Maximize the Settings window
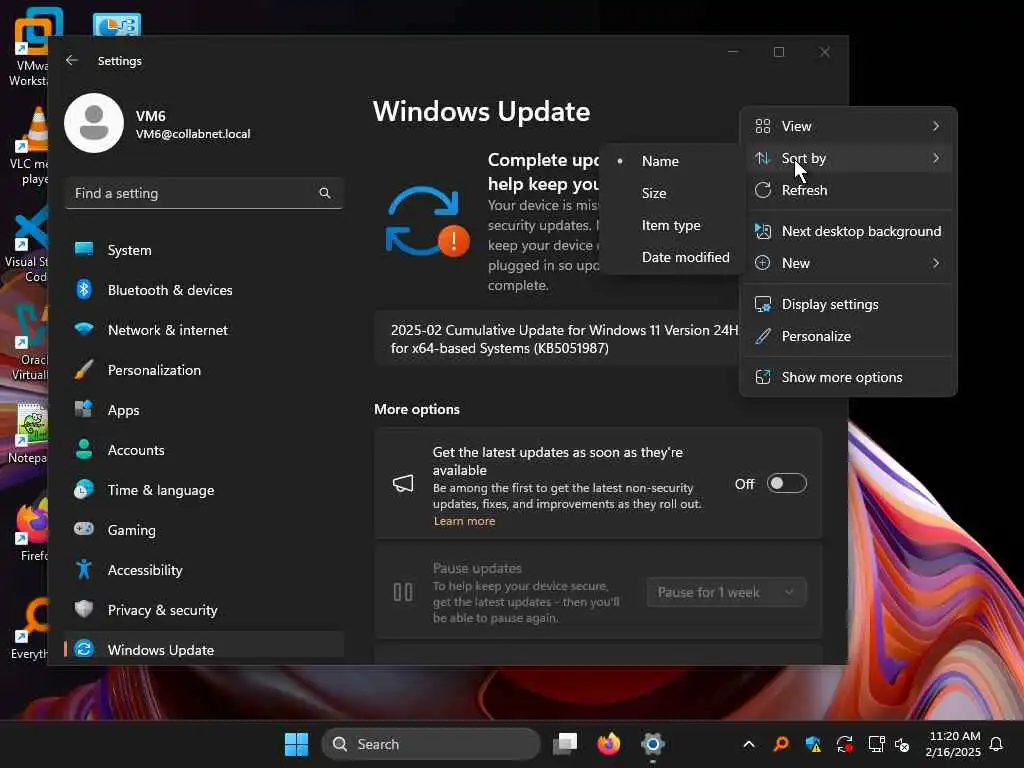Viewport: 1024px width, 768px height. coord(779,52)
